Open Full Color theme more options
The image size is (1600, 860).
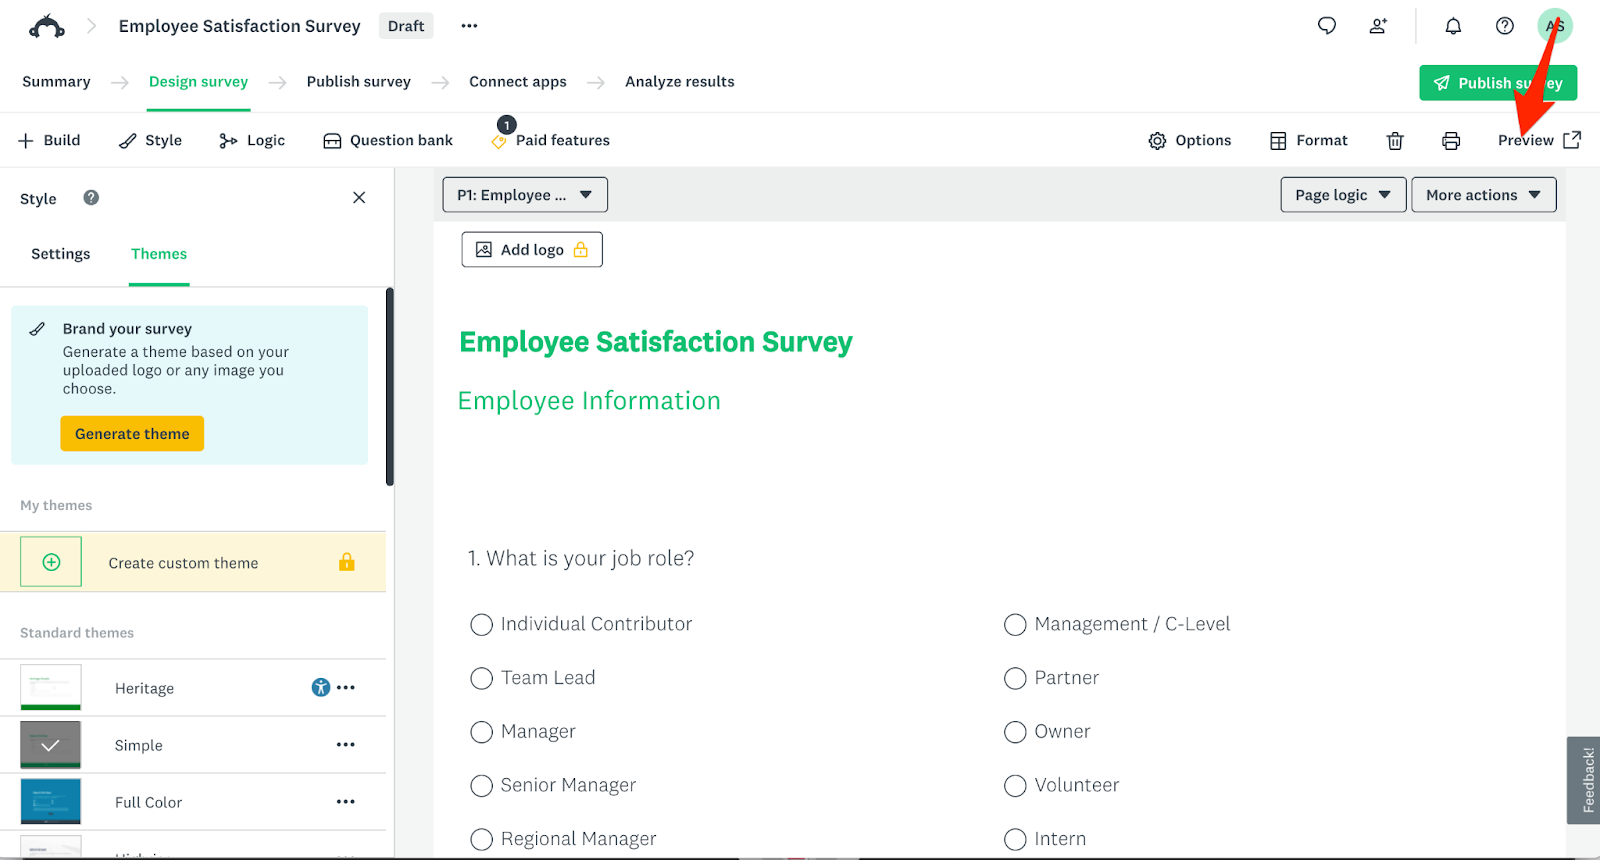(x=346, y=801)
